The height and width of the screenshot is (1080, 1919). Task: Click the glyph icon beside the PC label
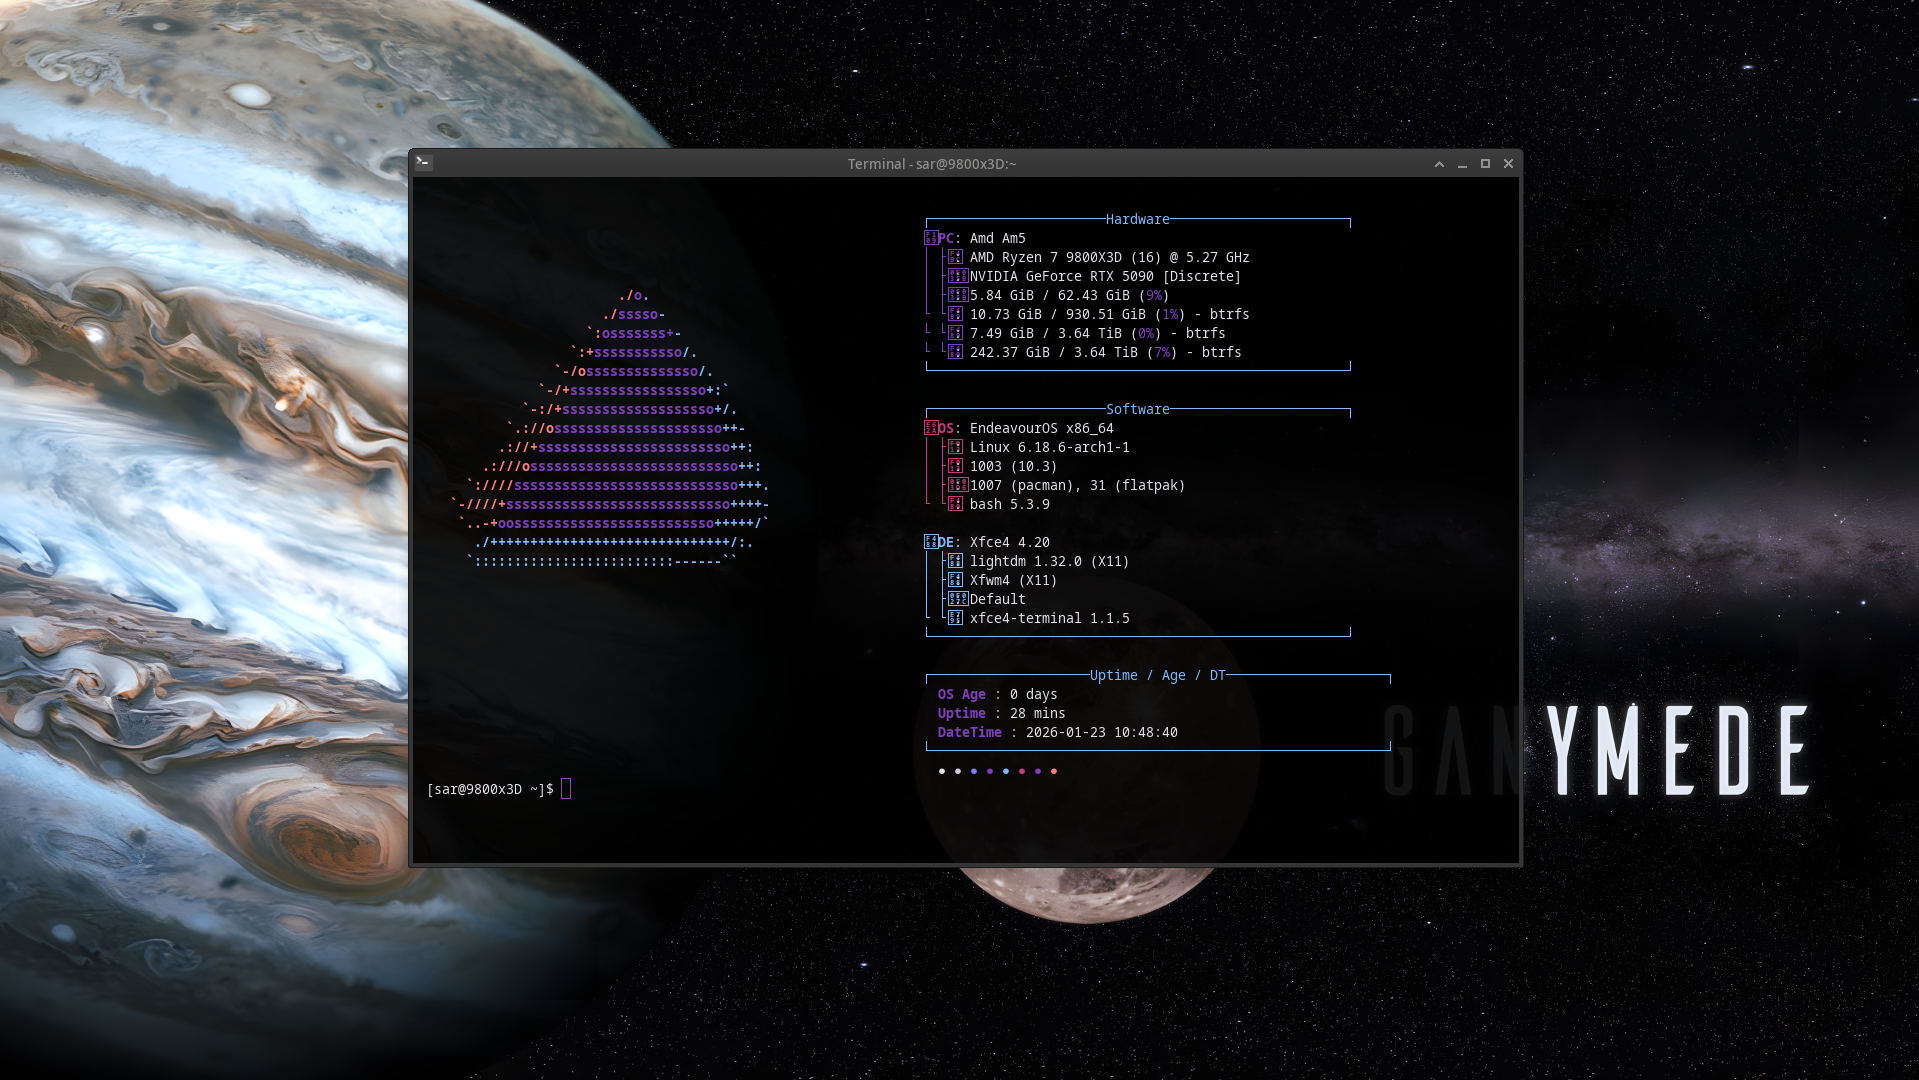tap(930, 238)
